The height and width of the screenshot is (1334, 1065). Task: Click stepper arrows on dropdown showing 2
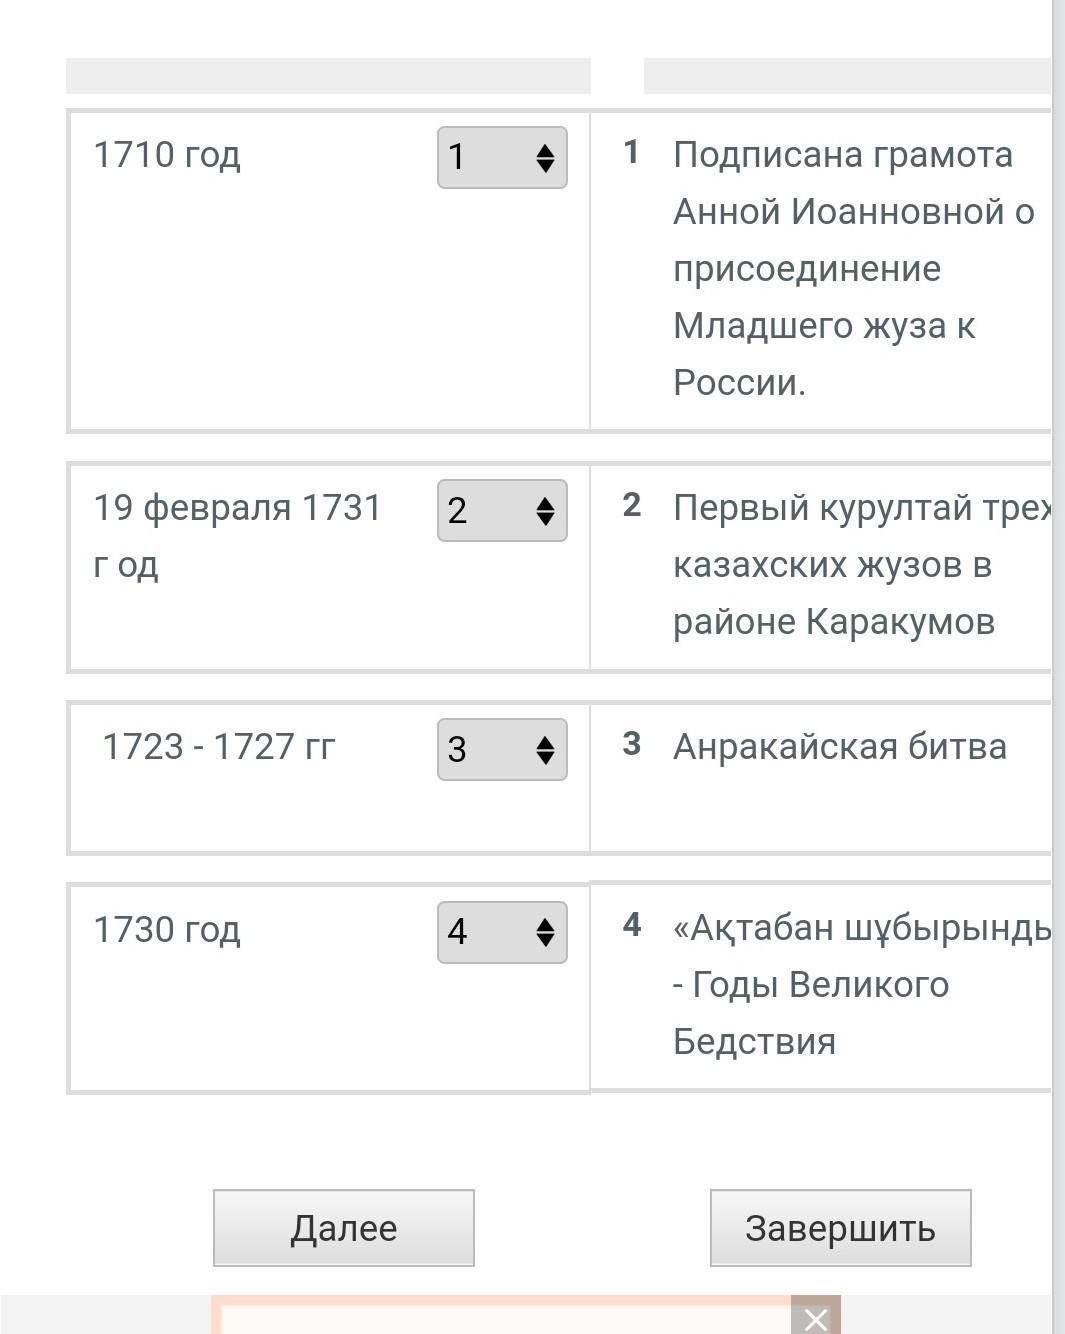[545, 511]
